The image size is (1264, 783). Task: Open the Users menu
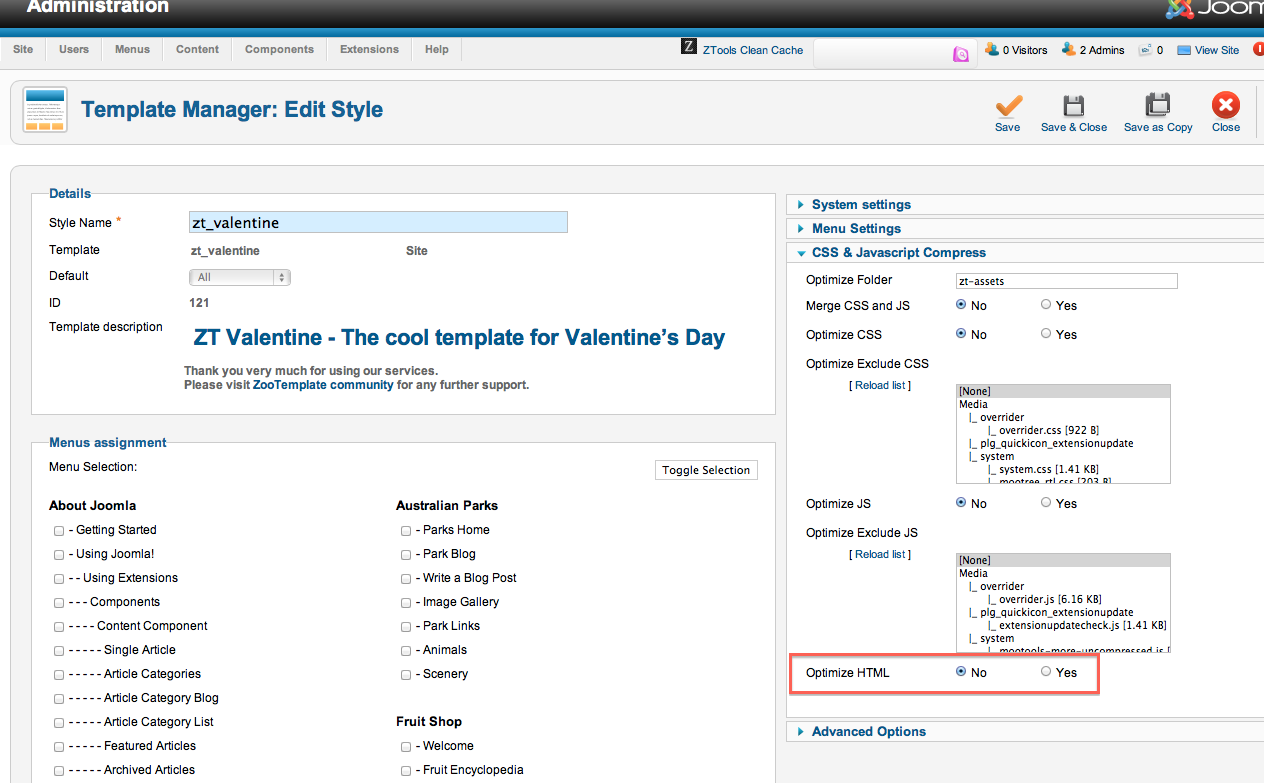pyautogui.click(x=74, y=49)
